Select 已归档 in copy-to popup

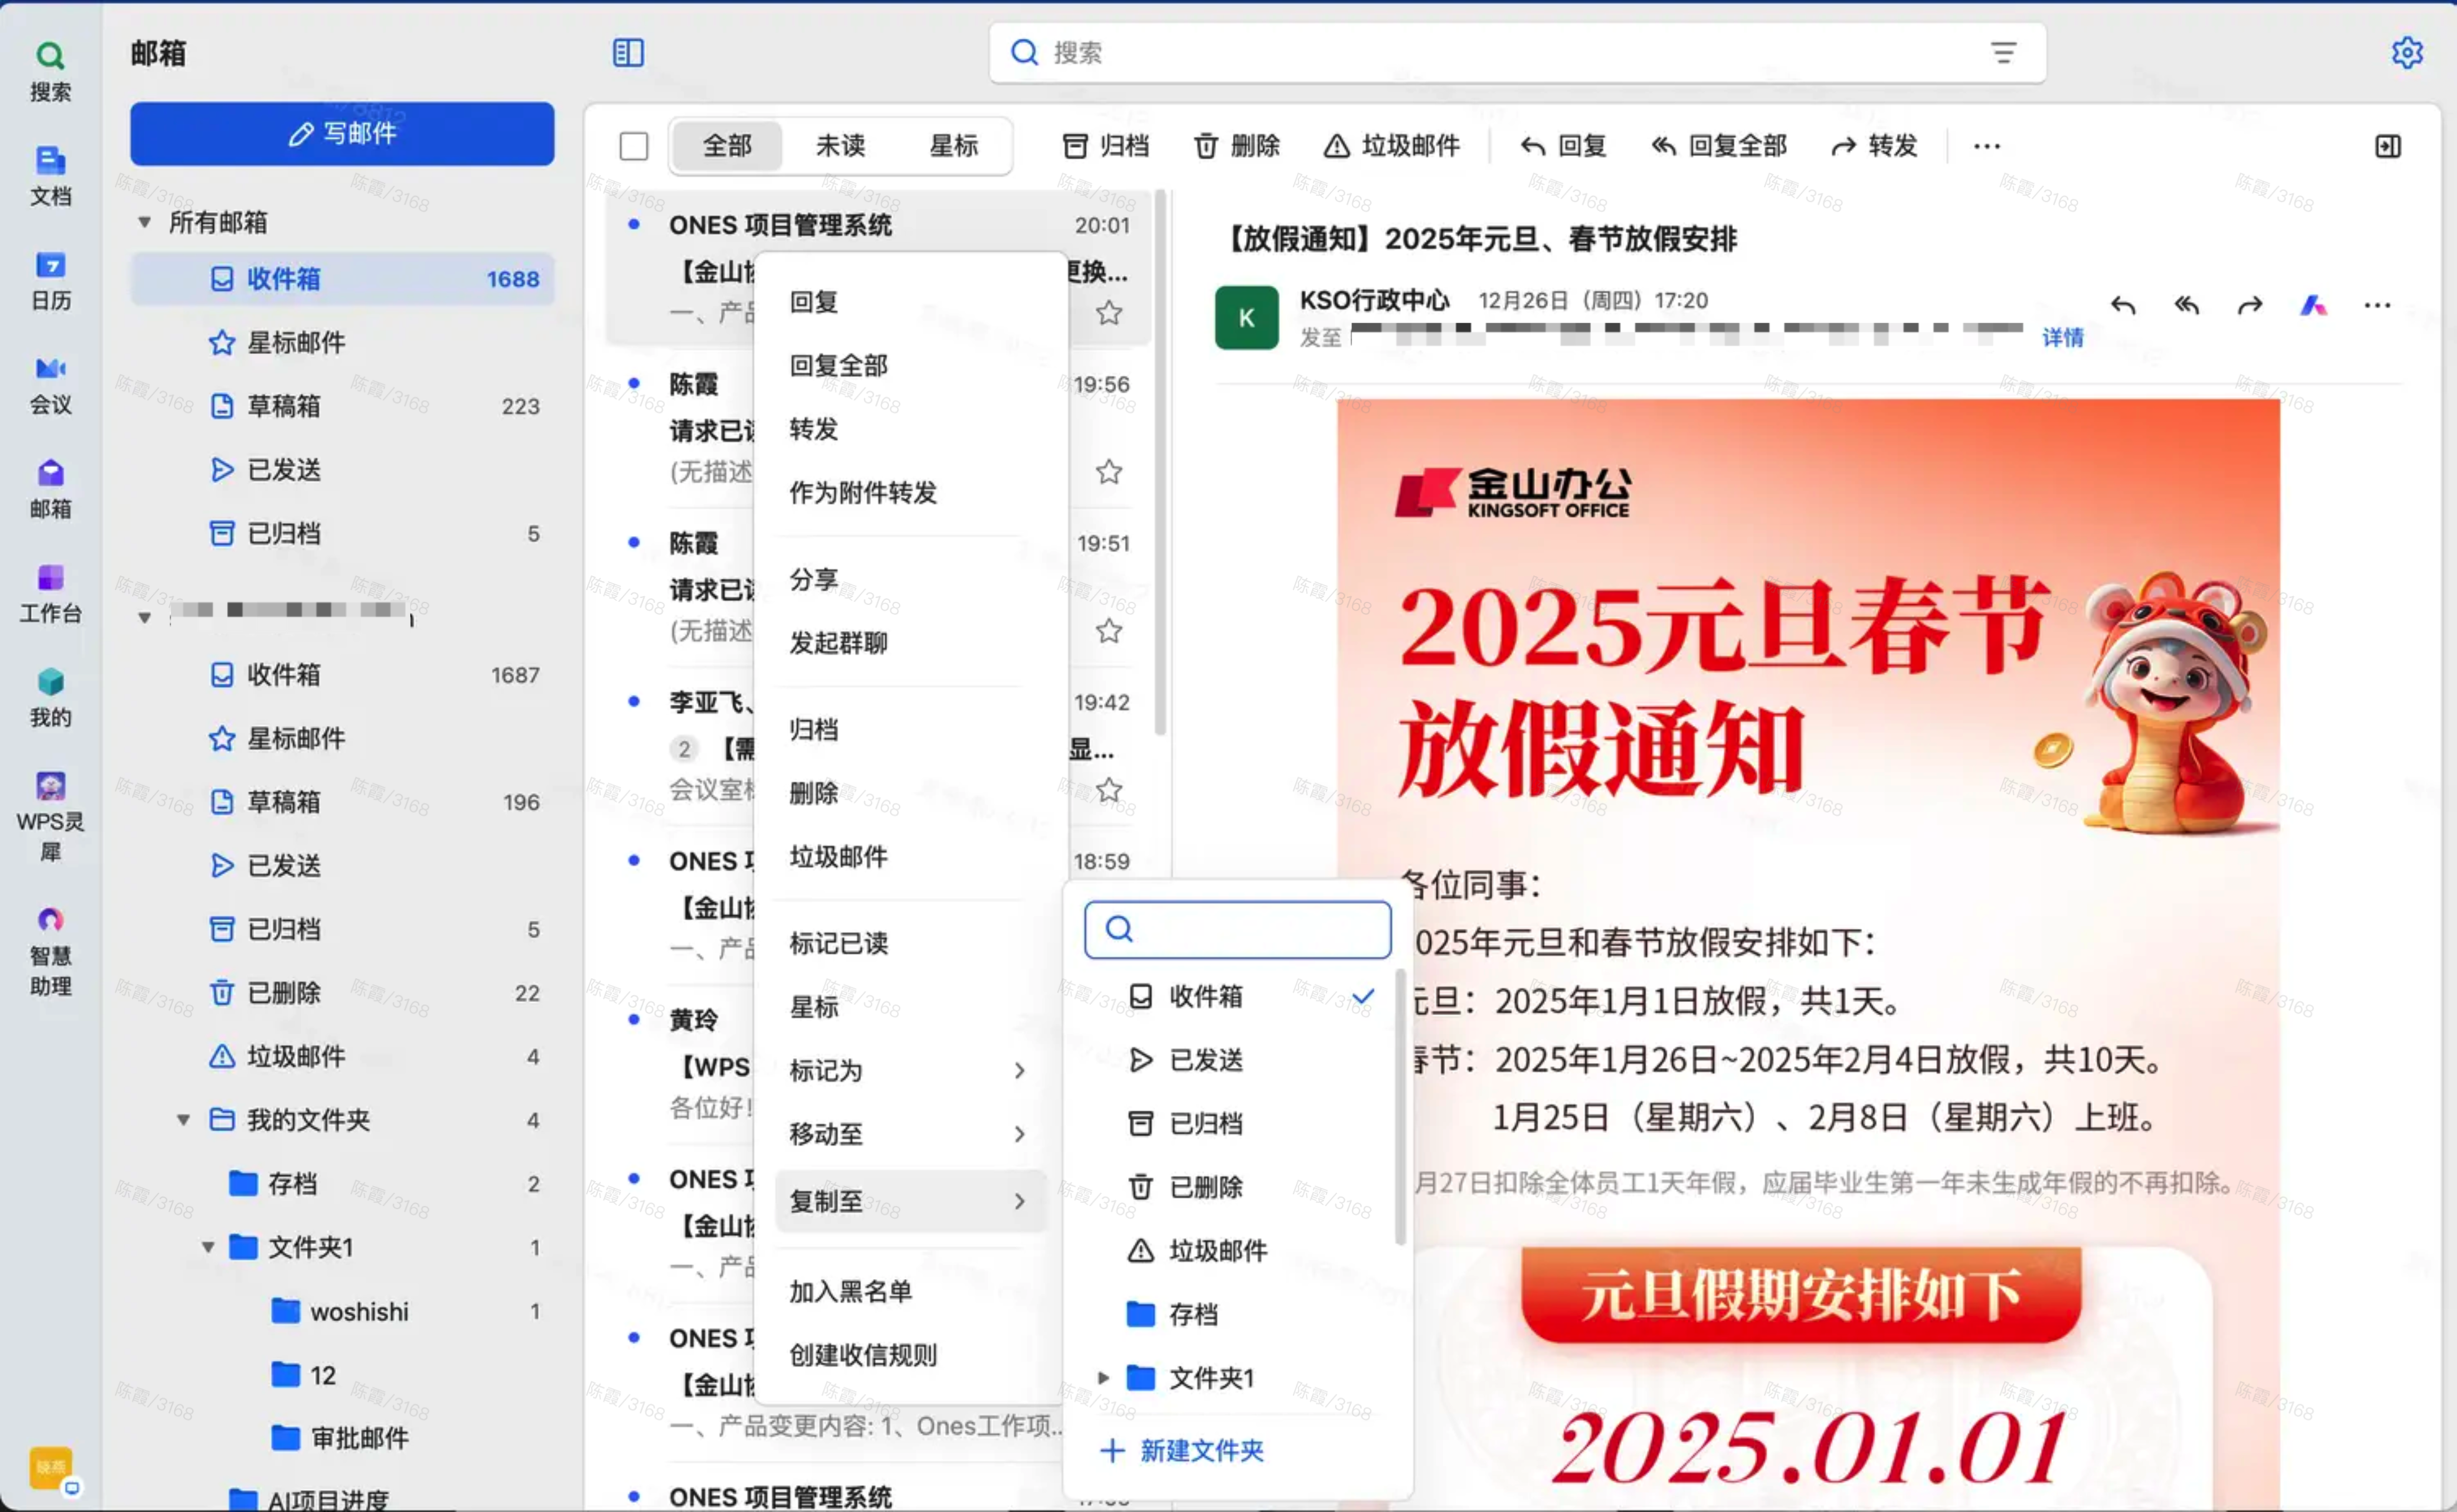pyautogui.click(x=1238, y=1123)
